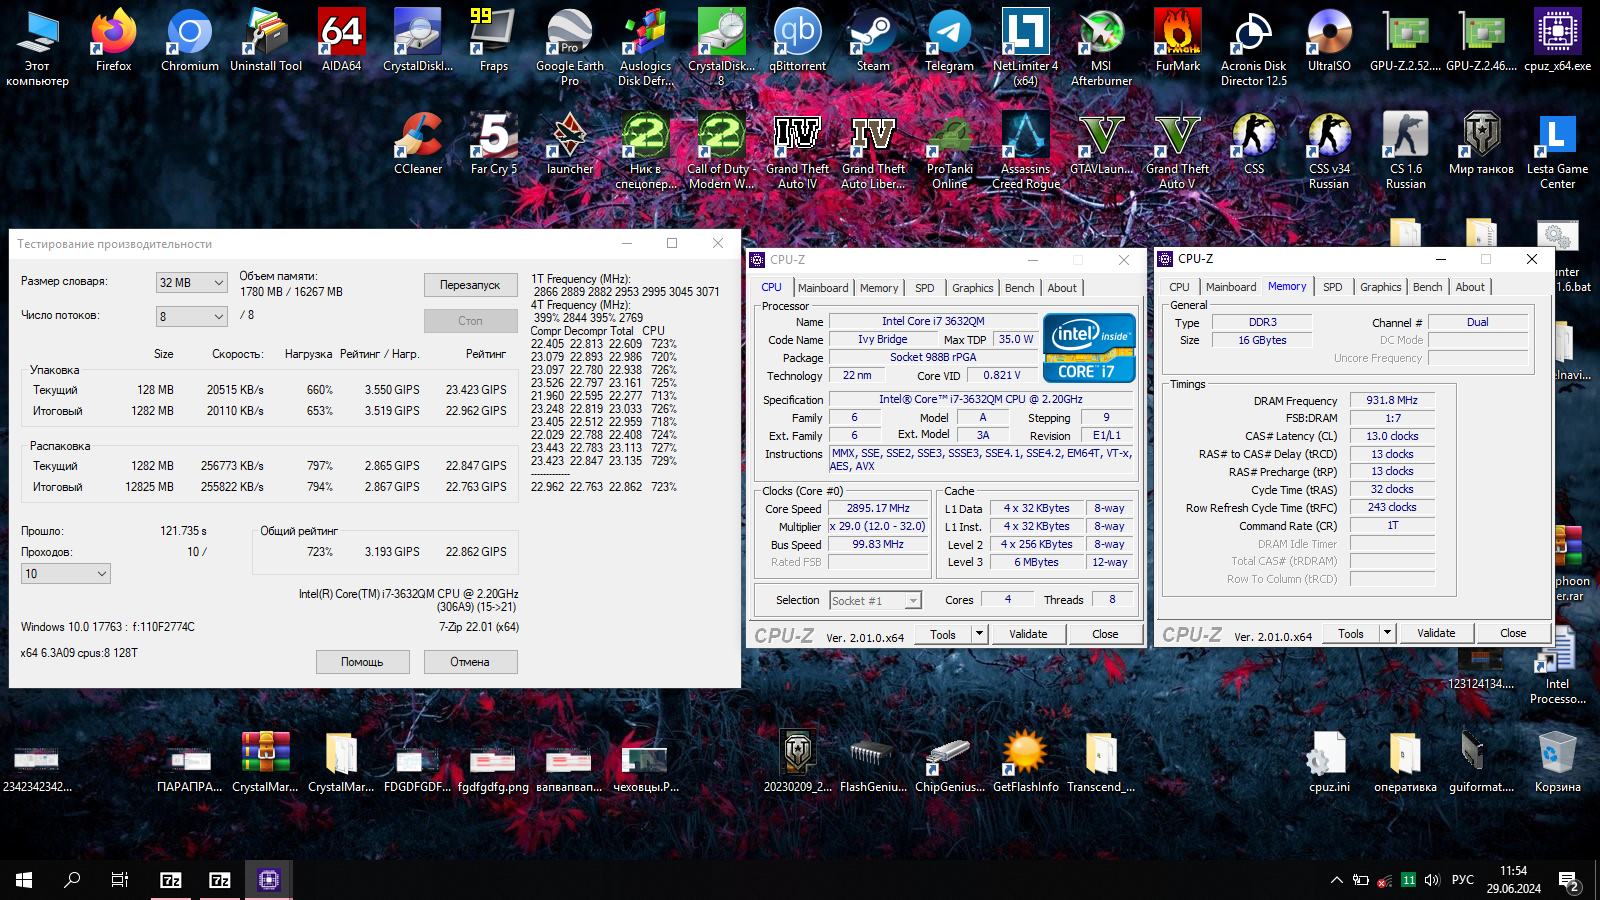Launch CS 1.6 Russian shortcut

pyautogui.click(x=1405, y=150)
